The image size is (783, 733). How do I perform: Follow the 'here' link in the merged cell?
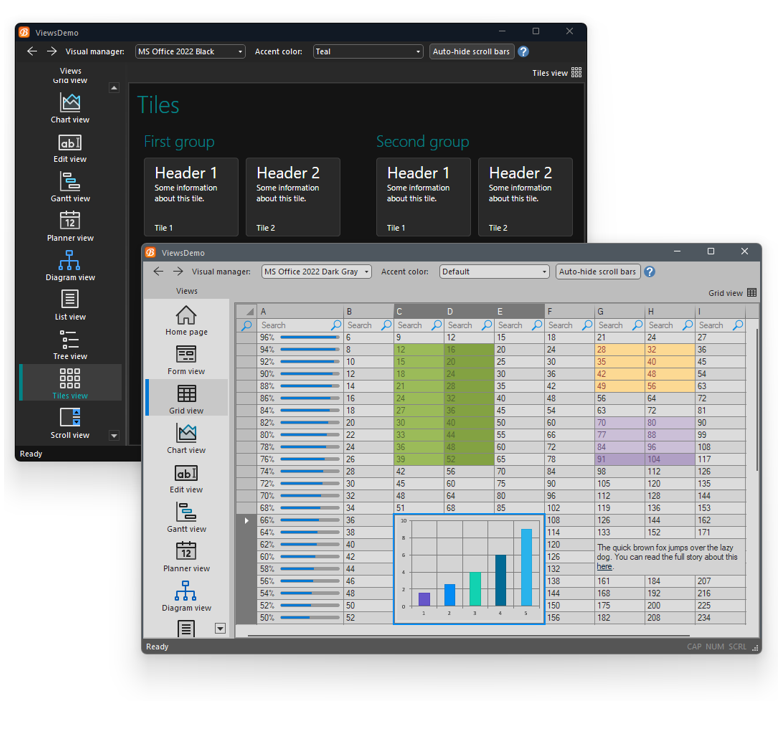[604, 566]
